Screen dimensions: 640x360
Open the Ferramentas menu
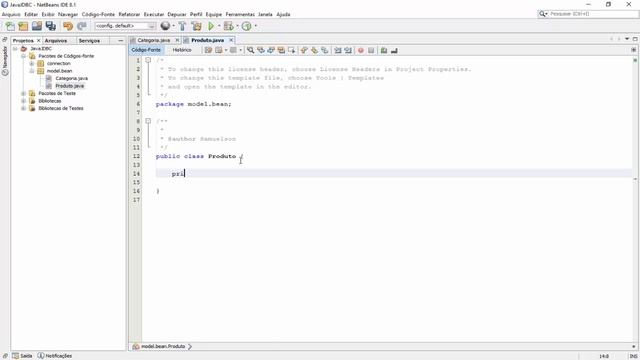tap(240, 14)
